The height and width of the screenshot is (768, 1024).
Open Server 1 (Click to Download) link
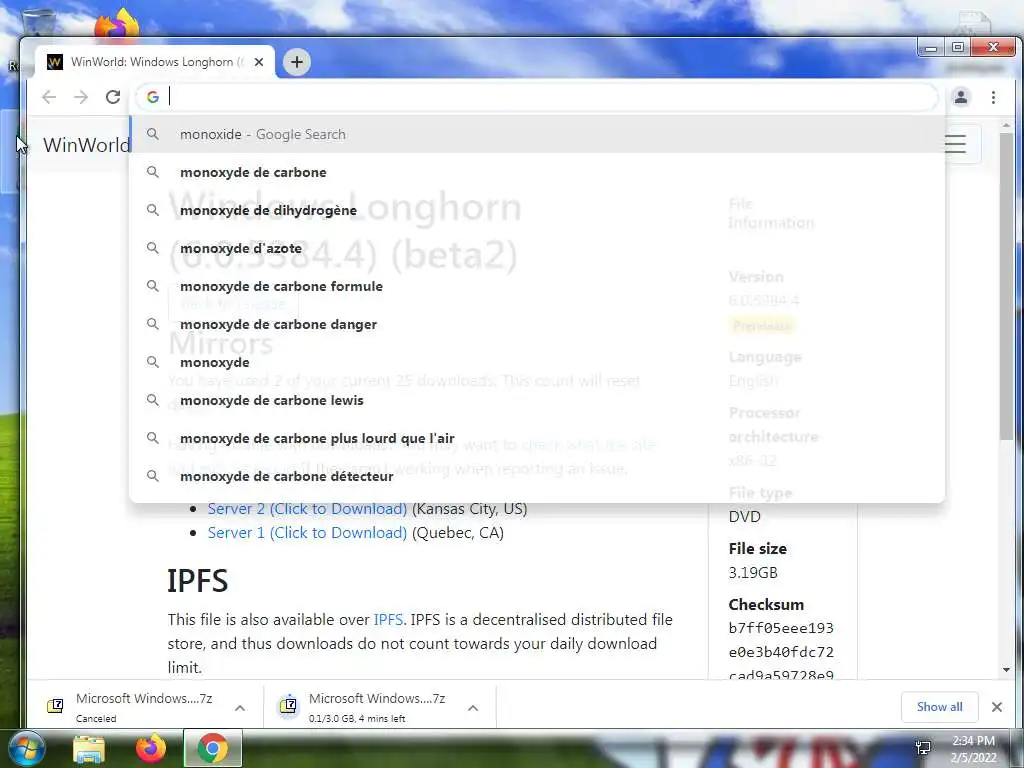307,533
